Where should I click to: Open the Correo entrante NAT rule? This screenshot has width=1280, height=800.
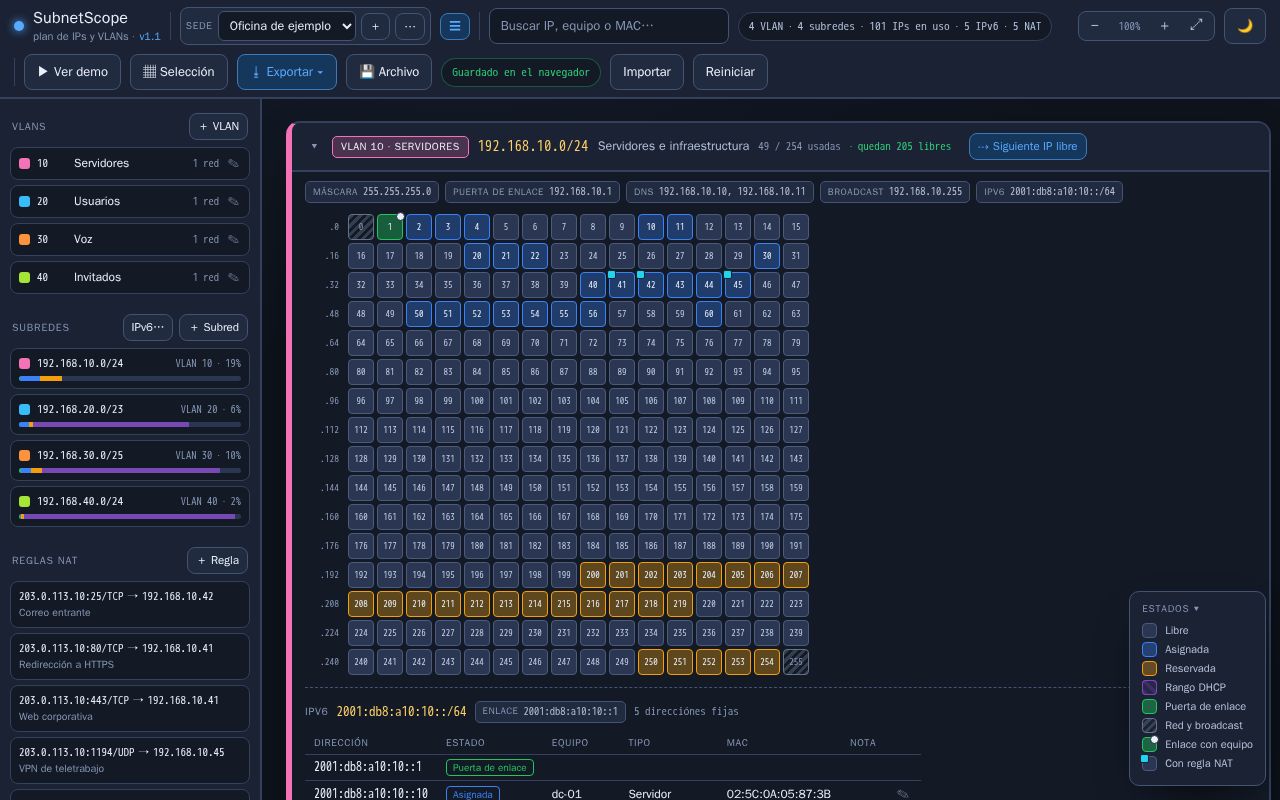(130, 604)
